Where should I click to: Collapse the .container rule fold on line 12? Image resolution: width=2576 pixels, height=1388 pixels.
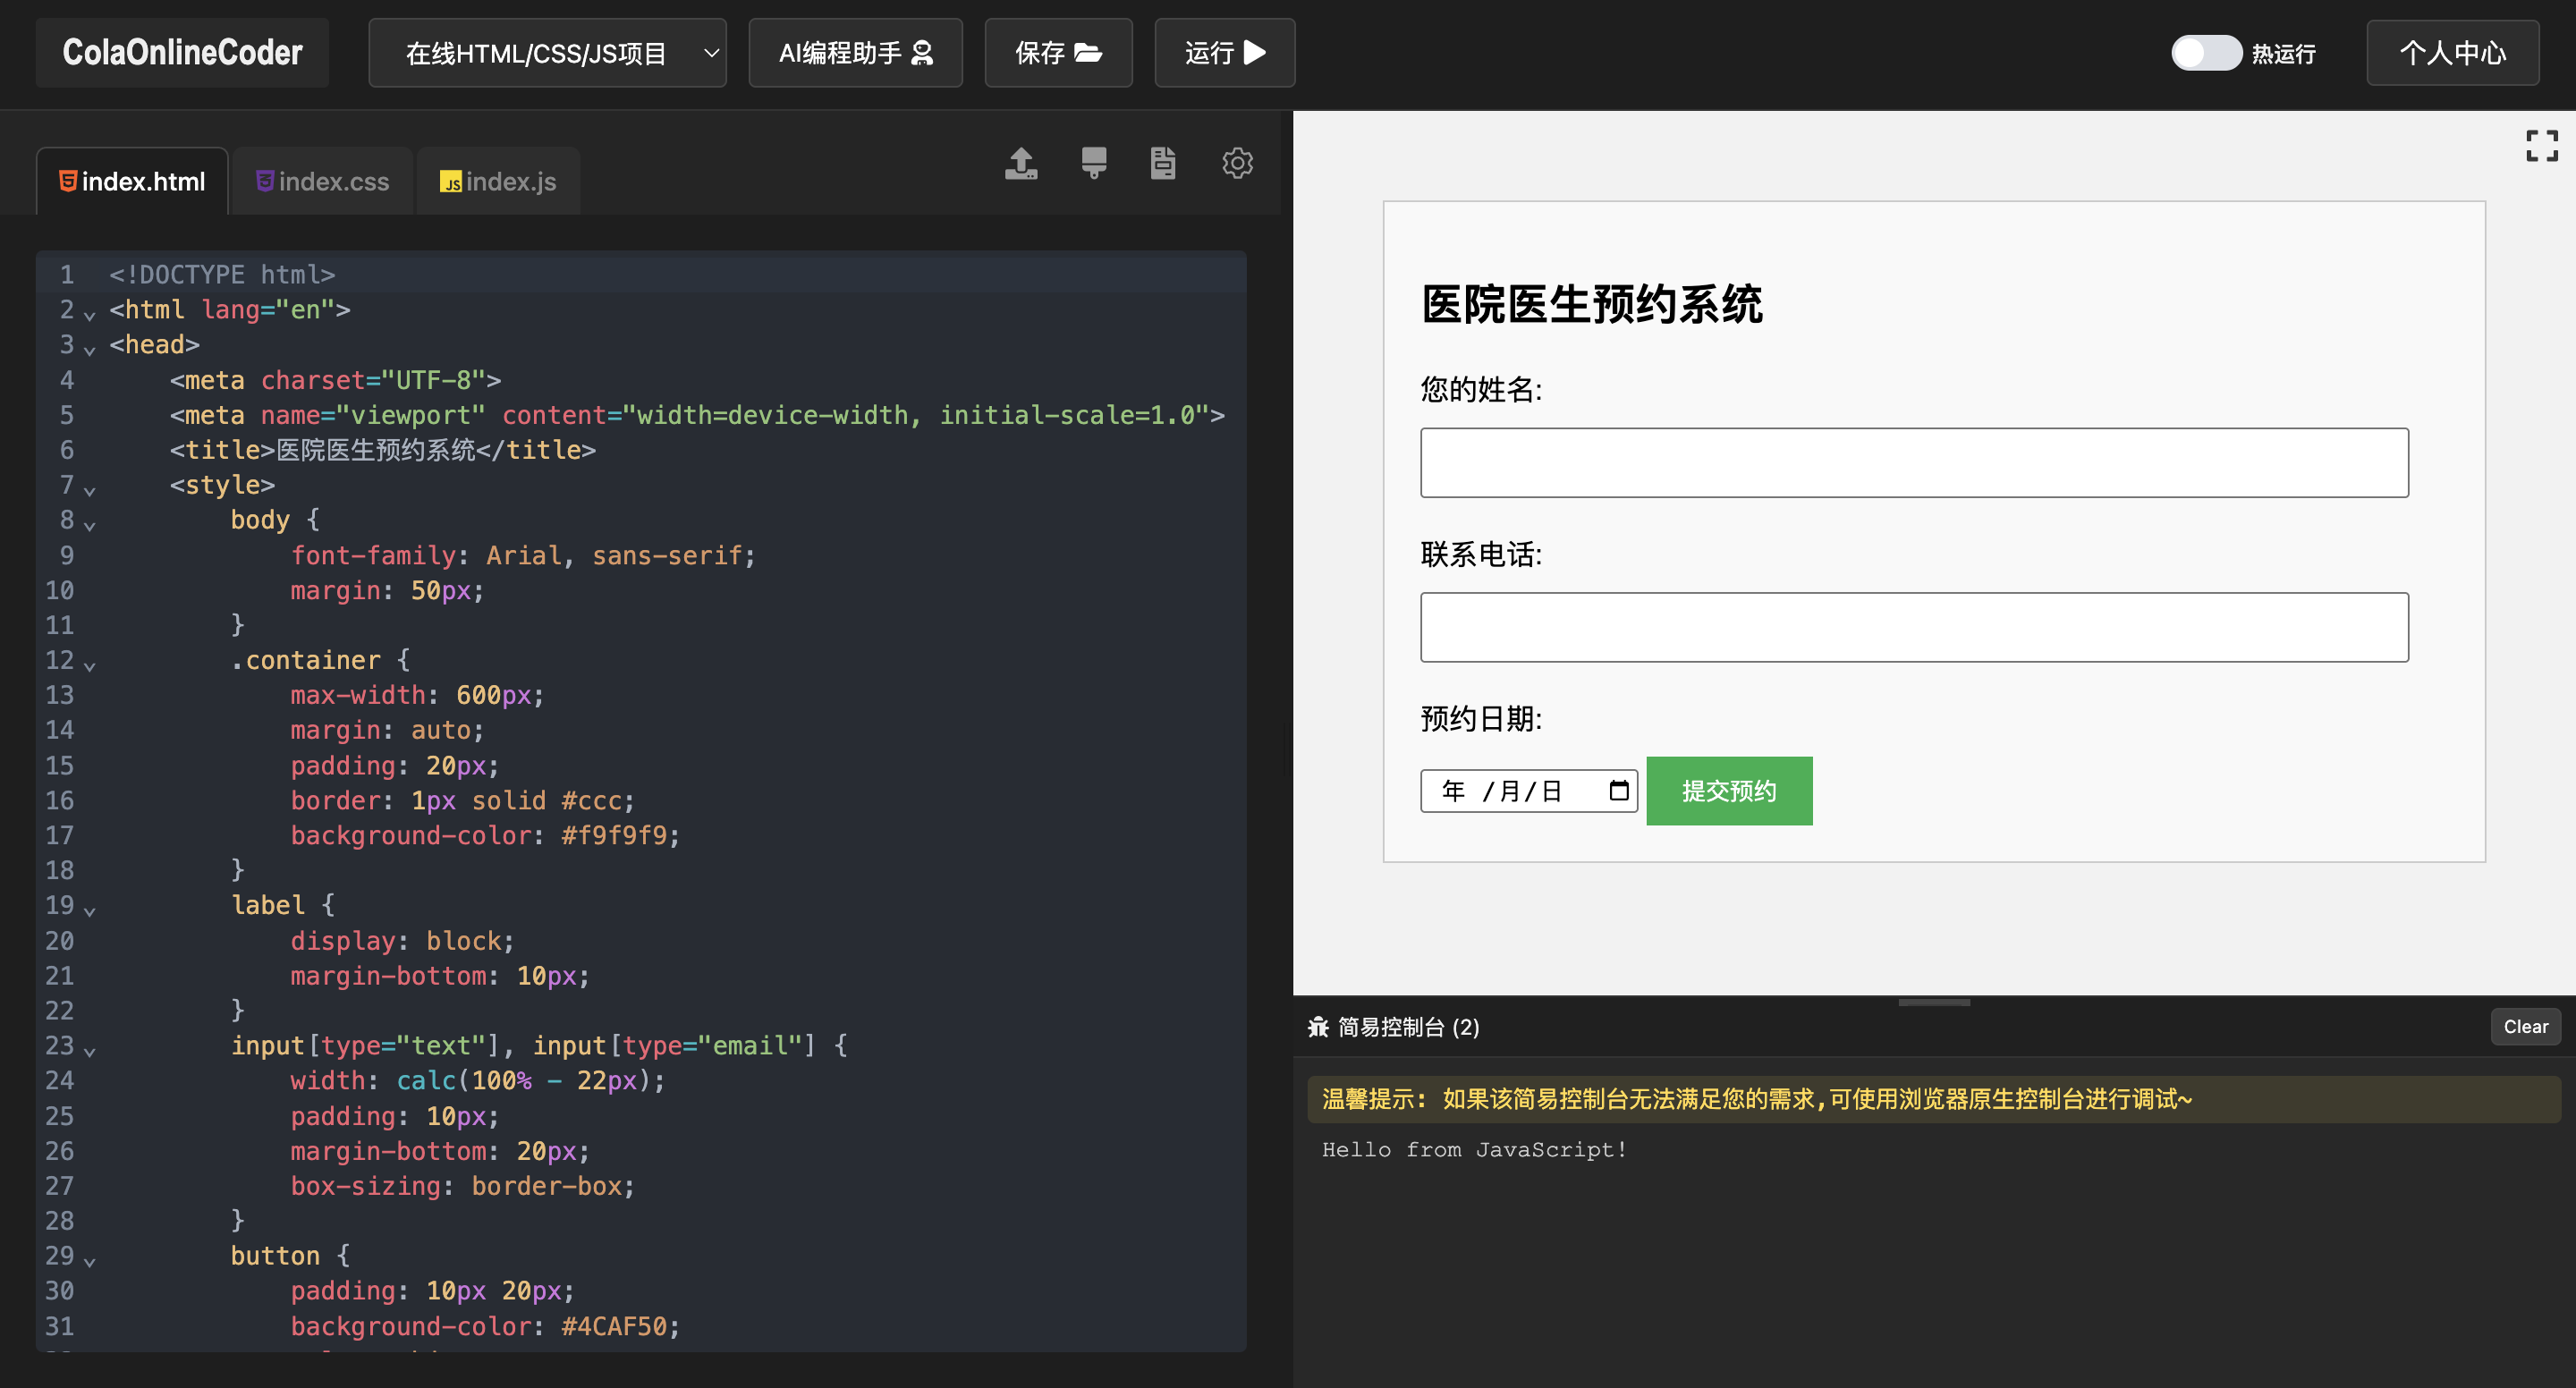[89, 665]
